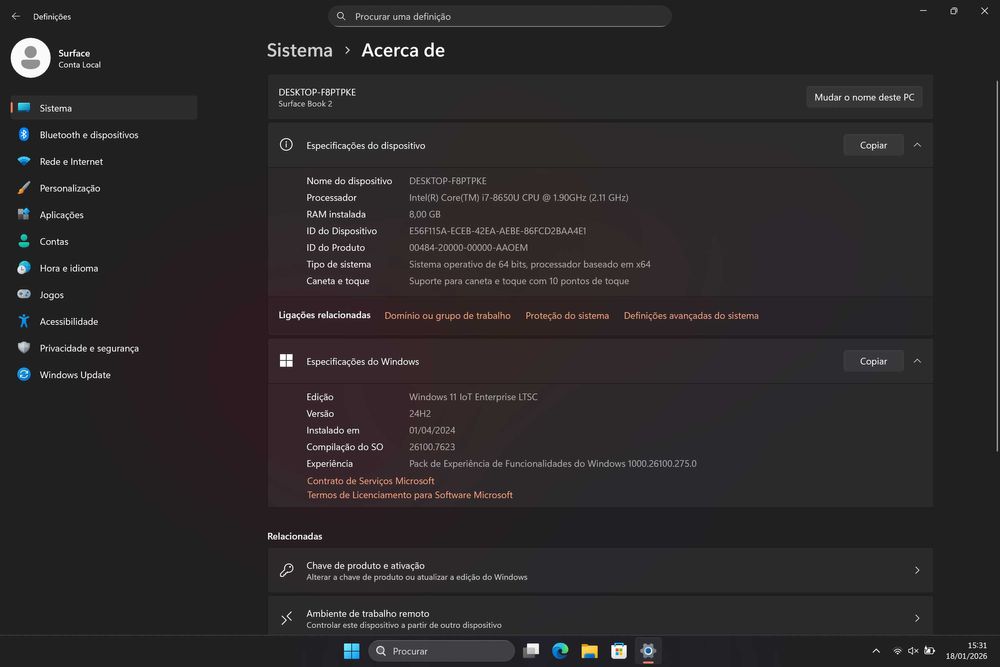Select Bluetooth e dispositivos category
The height and width of the screenshot is (667, 1000).
[x=104, y=135]
